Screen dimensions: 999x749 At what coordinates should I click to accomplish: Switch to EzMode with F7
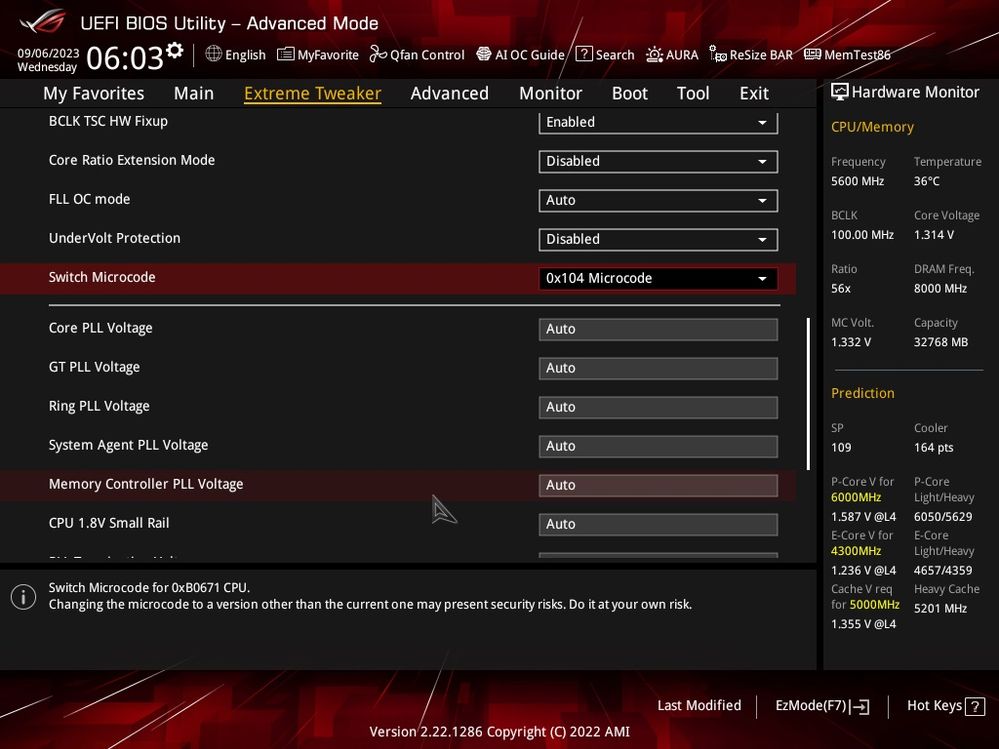coord(821,706)
